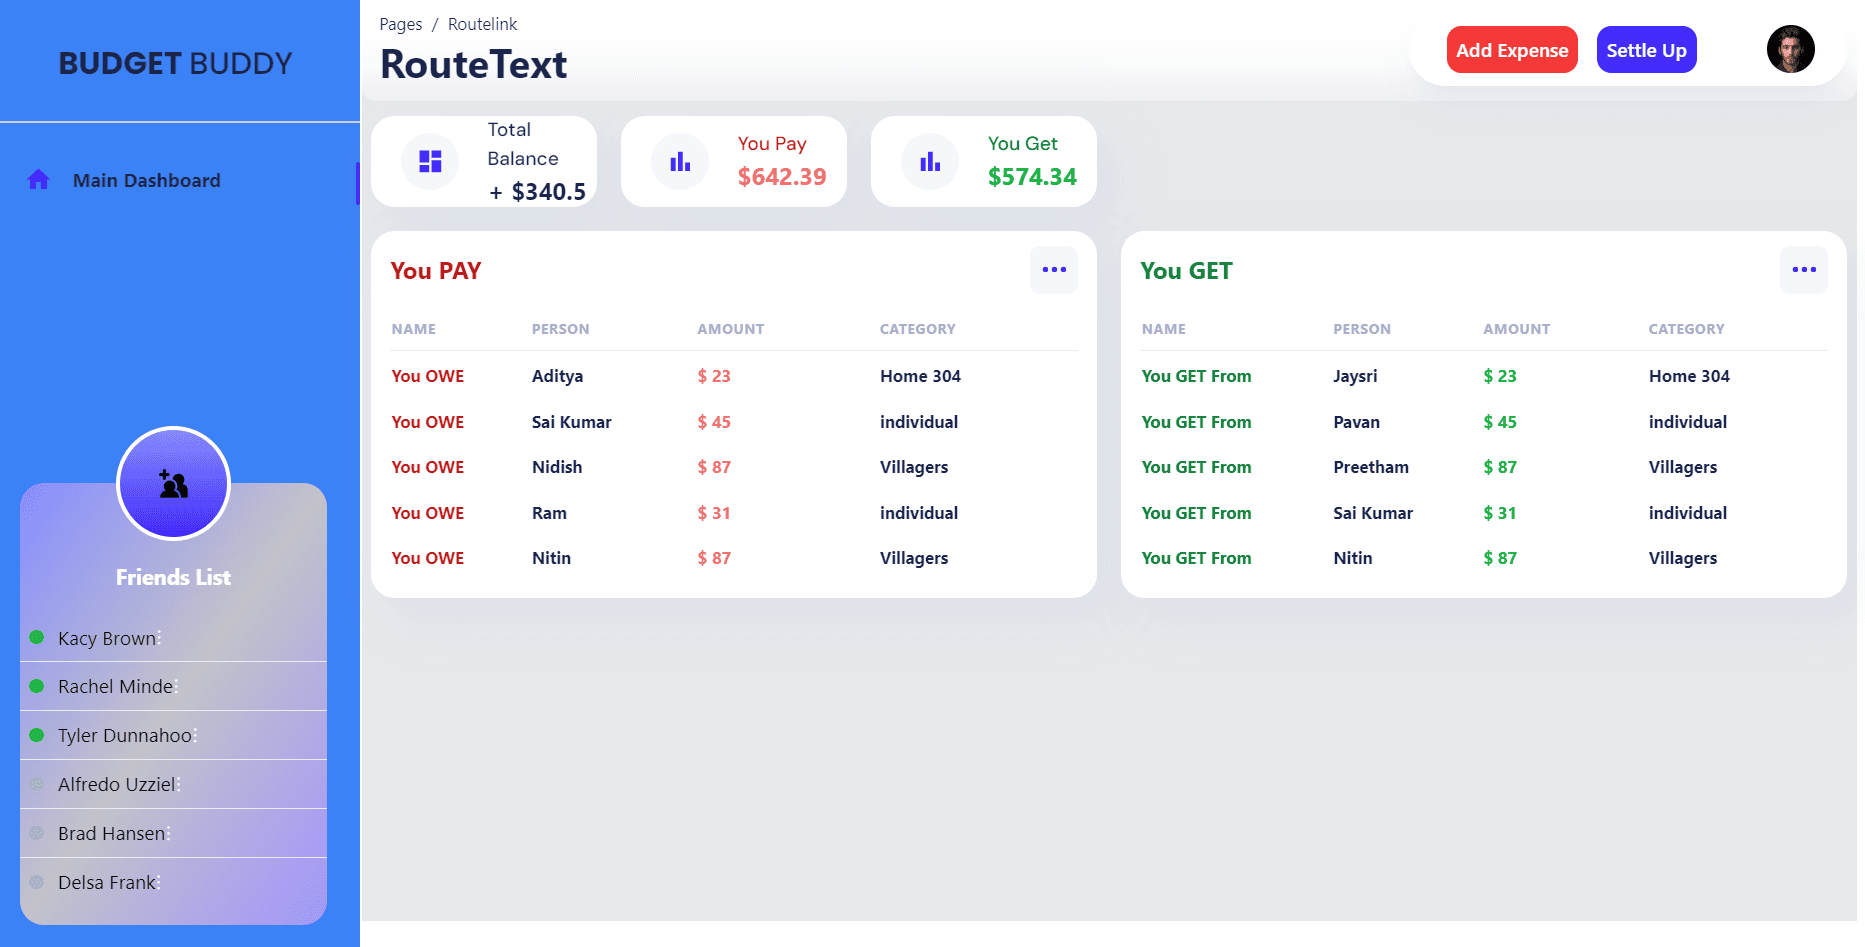Click Ram in the You PAY table

(549, 513)
